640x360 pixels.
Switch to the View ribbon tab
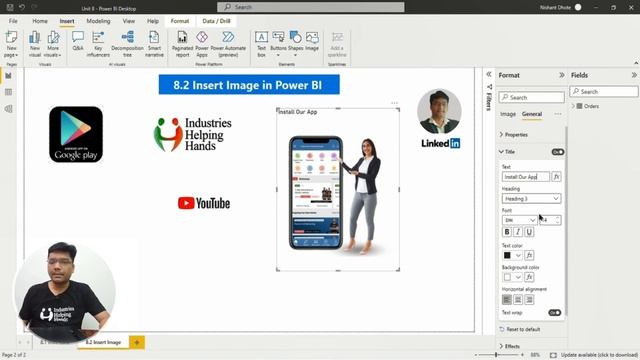pos(129,21)
